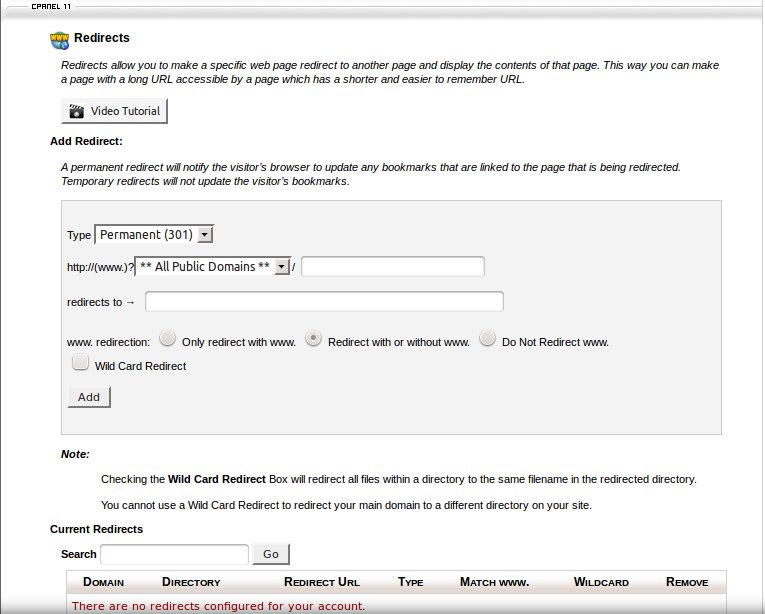Click the Wildcard column header

tap(601, 582)
